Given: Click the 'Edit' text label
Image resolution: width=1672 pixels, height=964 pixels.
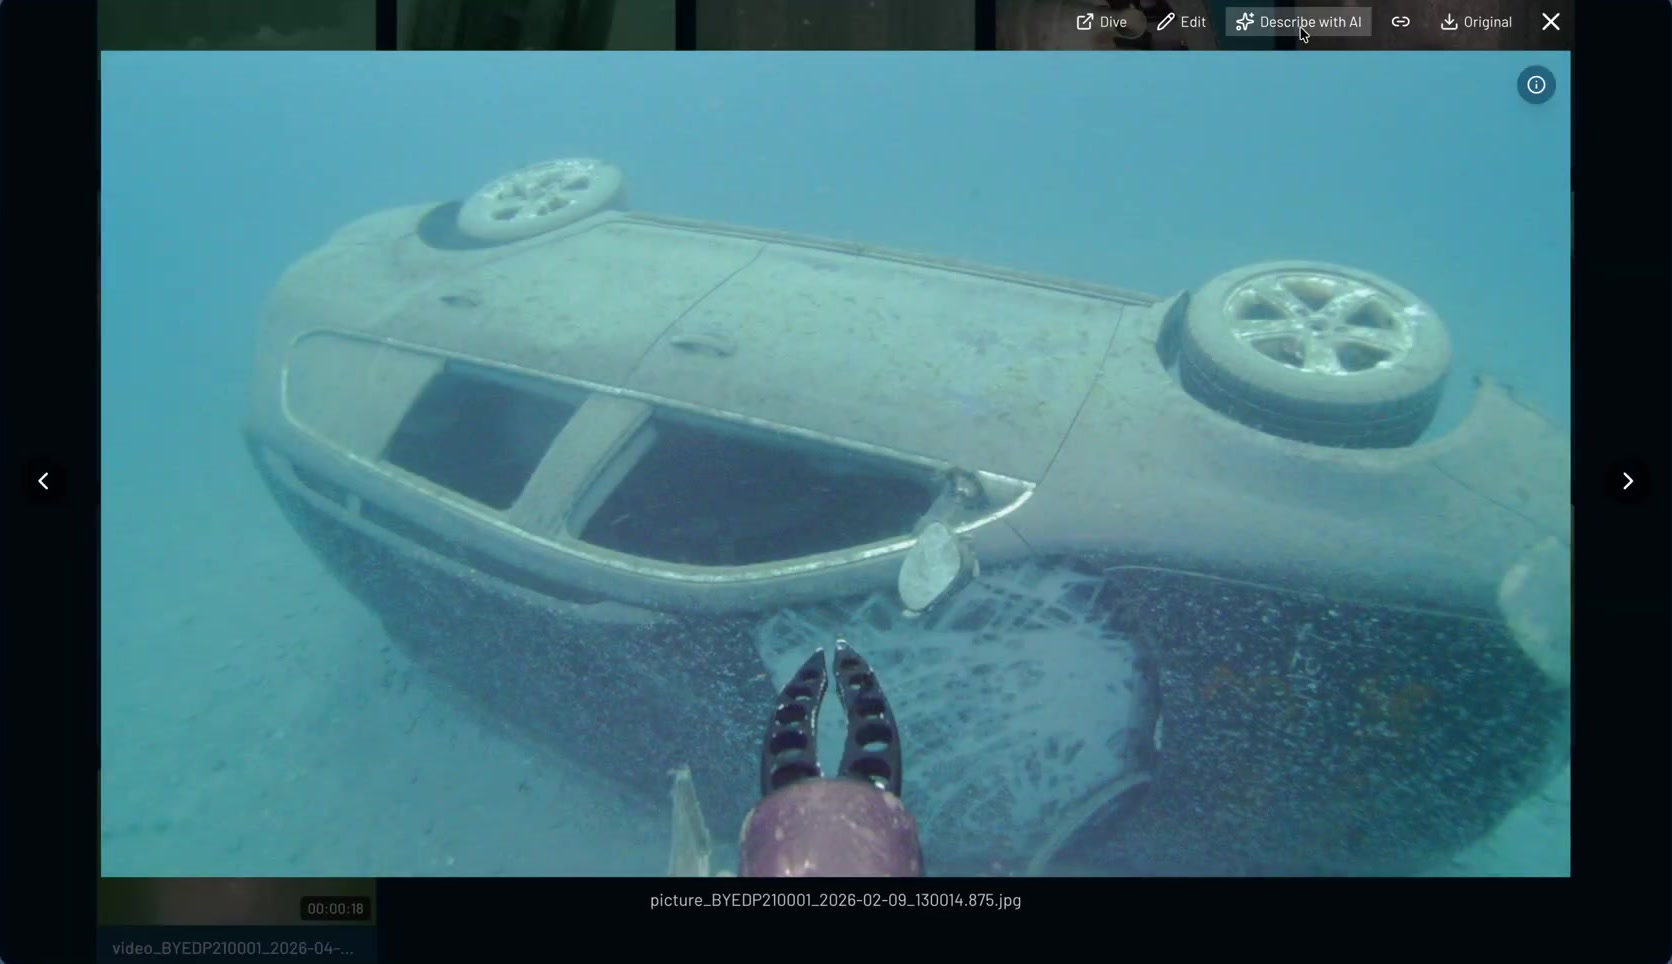Looking at the screenshot, I should click(x=1193, y=22).
